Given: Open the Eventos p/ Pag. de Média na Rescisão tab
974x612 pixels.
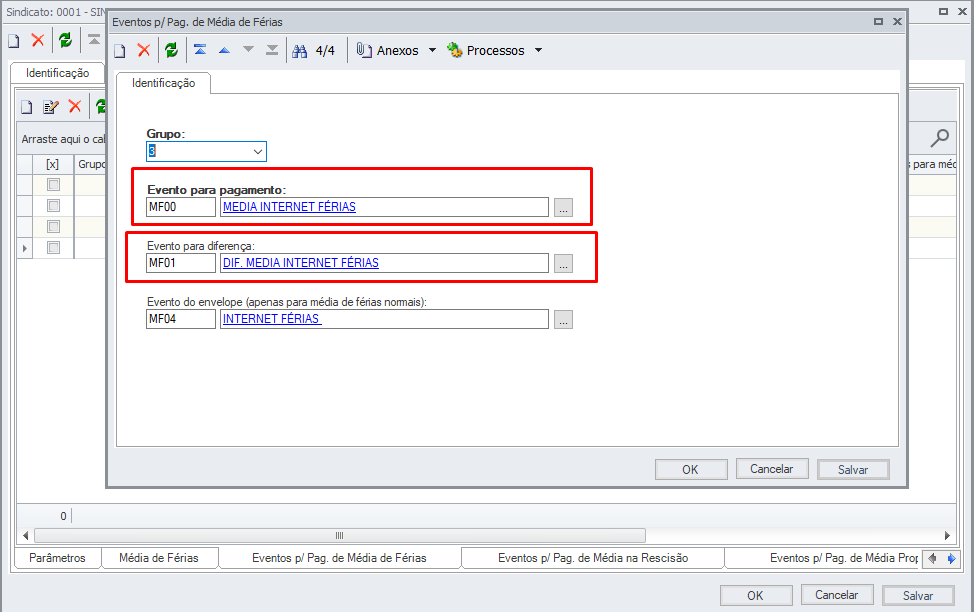Looking at the screenshot, I should [593, 558].
